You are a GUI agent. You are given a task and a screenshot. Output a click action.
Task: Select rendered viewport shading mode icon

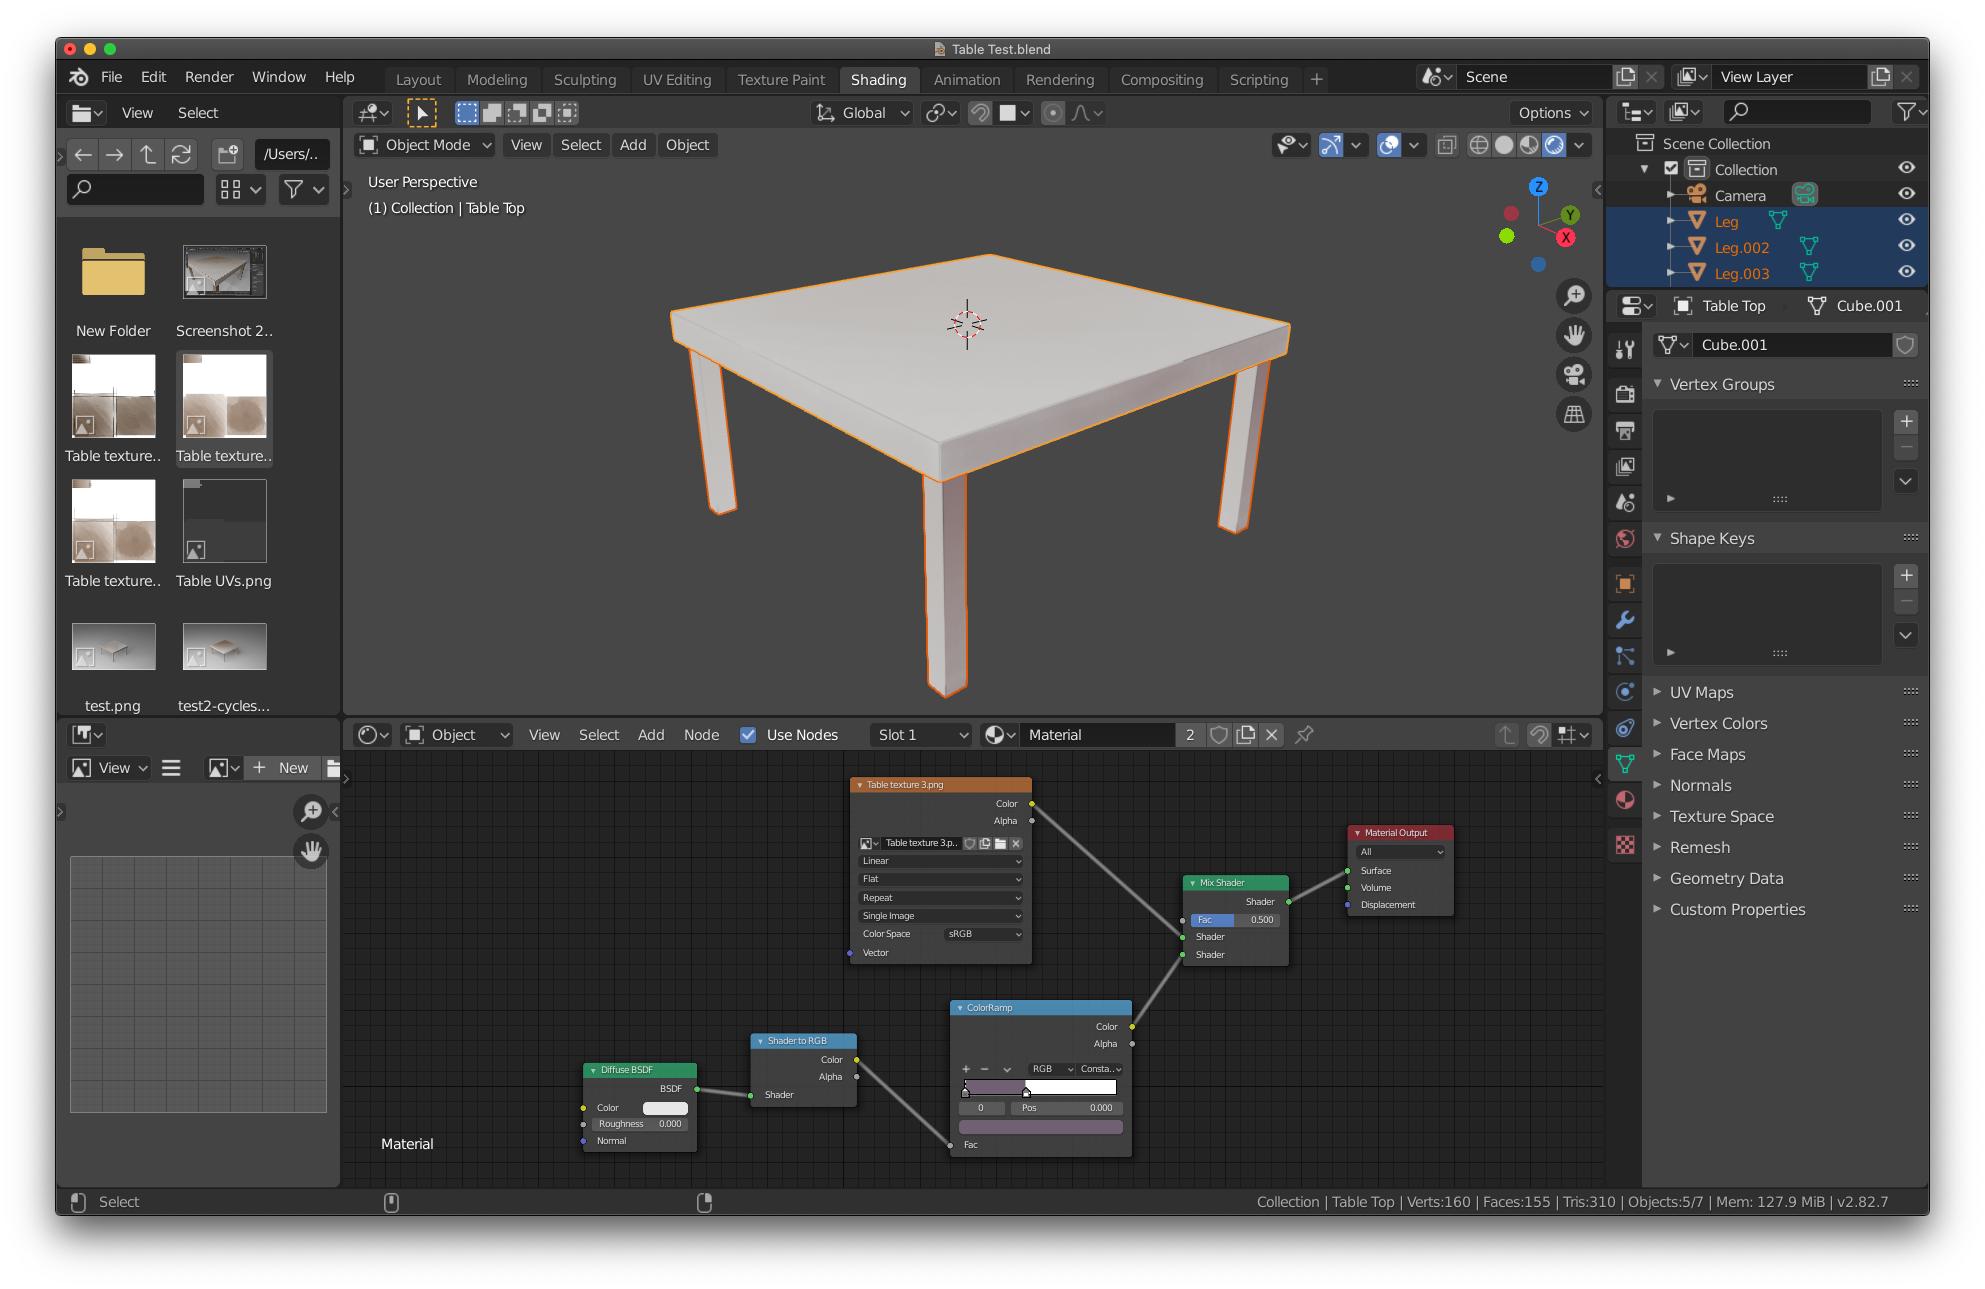click(1554, 145)
